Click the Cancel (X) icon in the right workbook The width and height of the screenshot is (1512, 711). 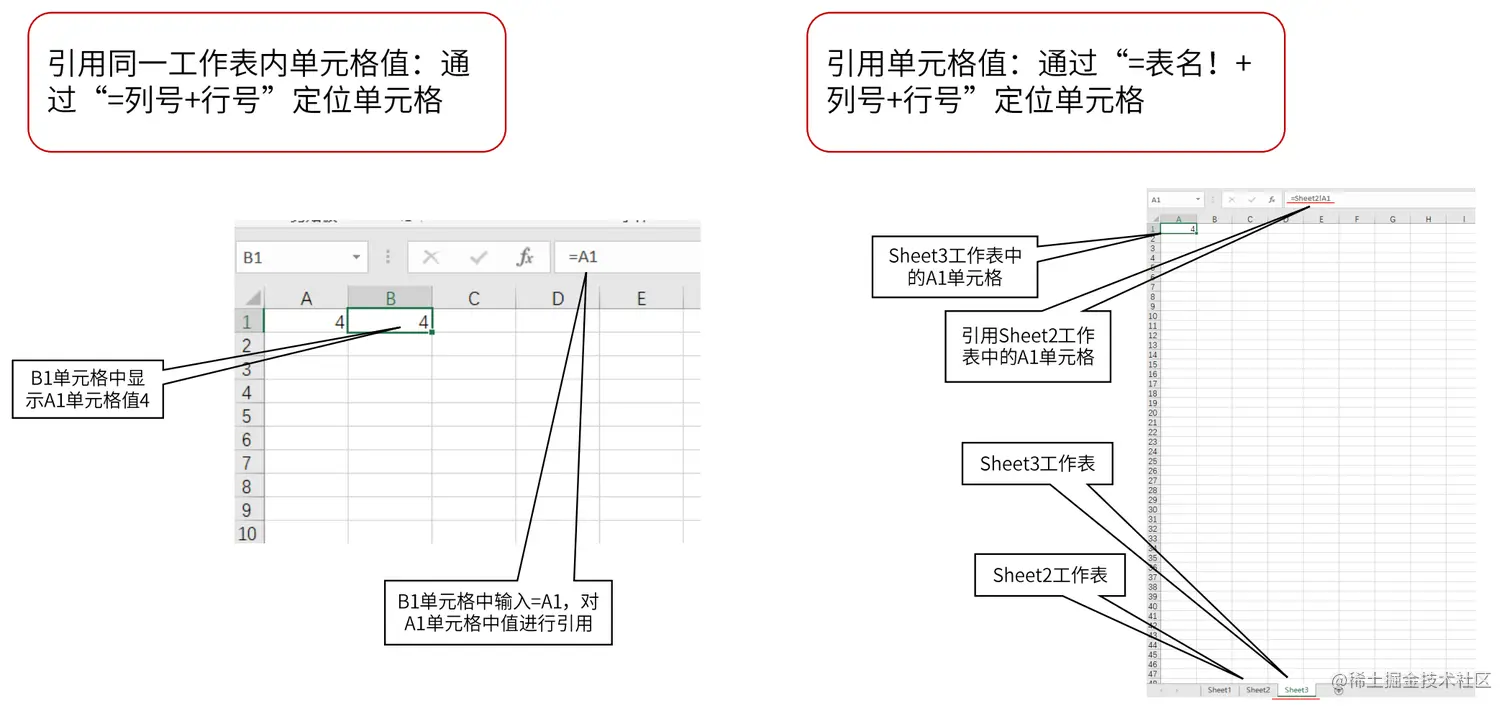click(1232, 198)
